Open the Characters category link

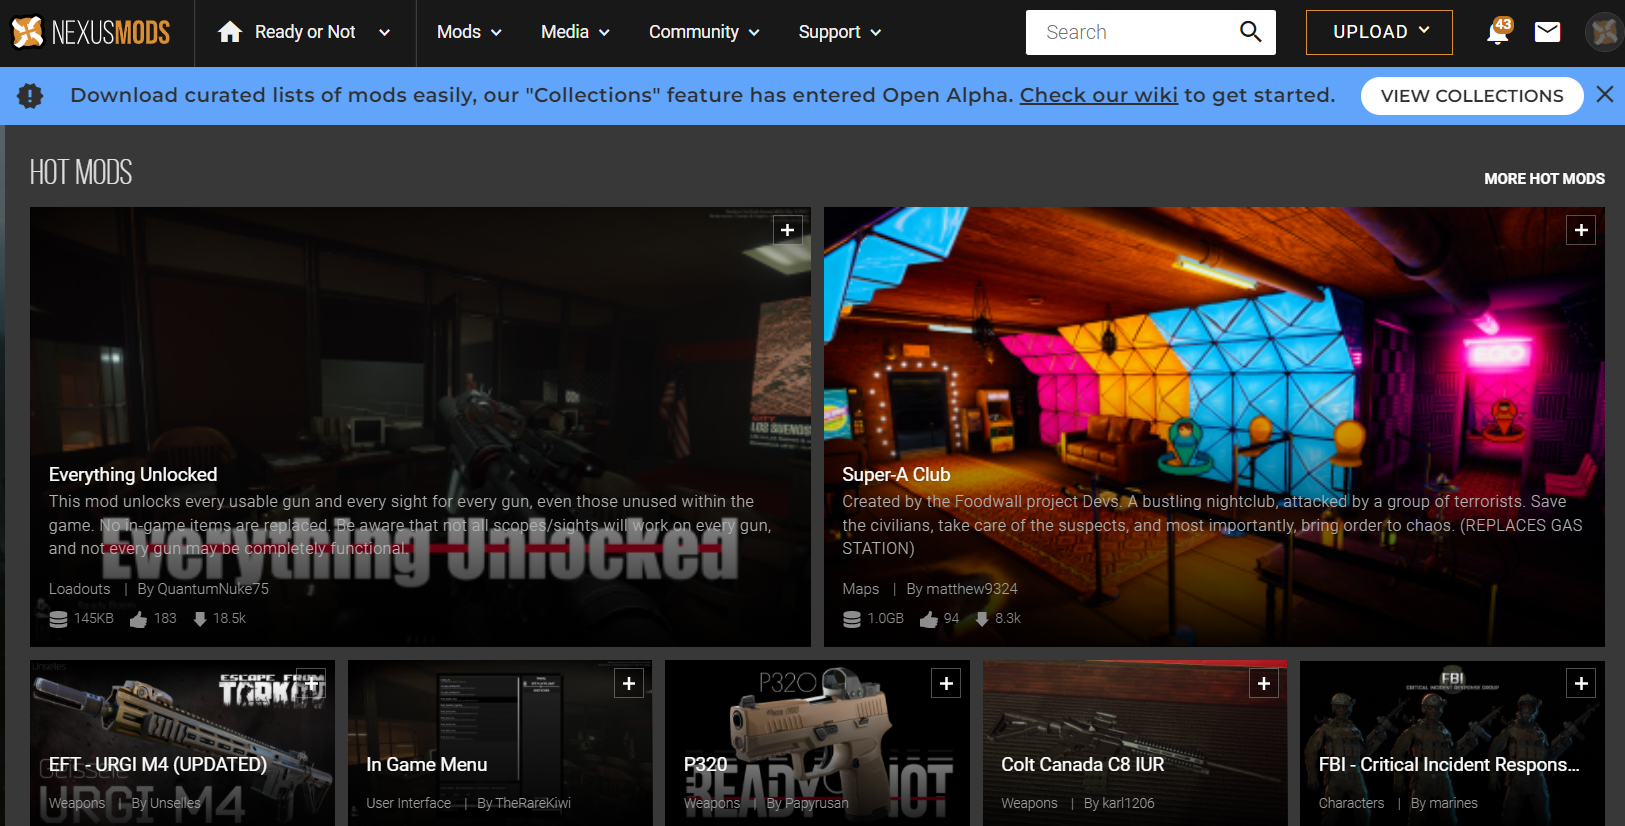[x=1352, y=803]
